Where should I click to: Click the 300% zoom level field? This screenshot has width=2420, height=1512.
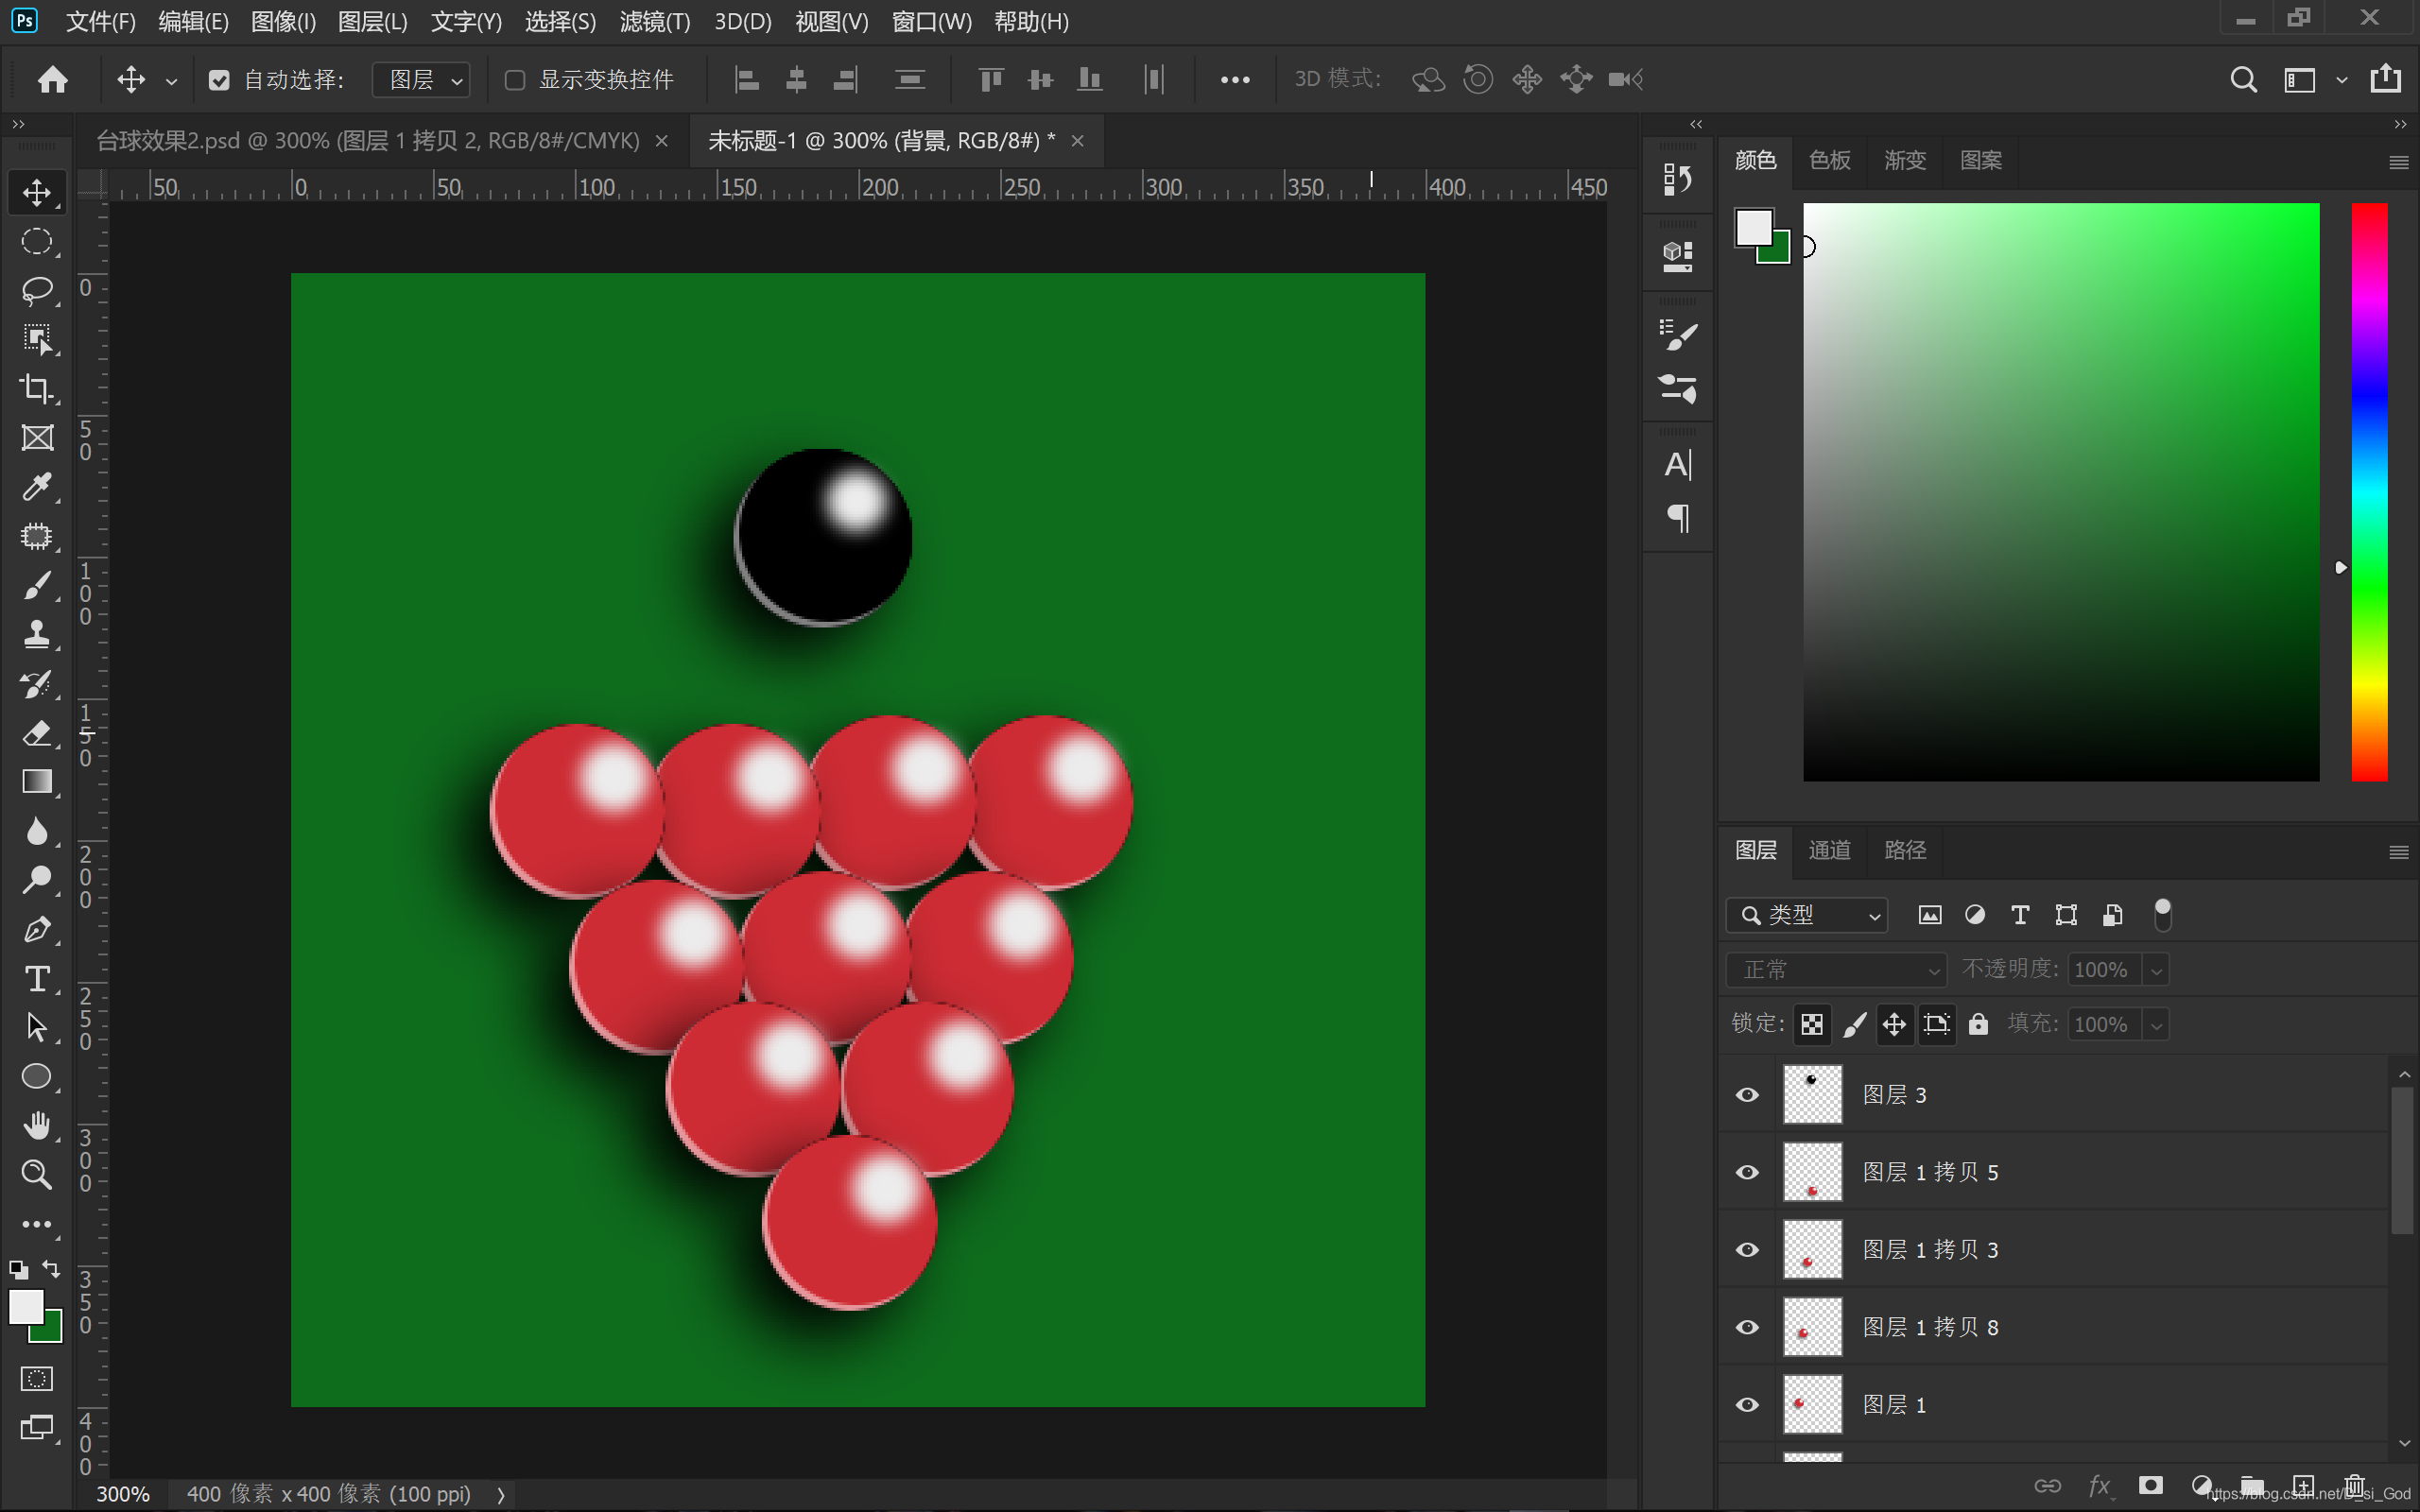coord(123,1494)
